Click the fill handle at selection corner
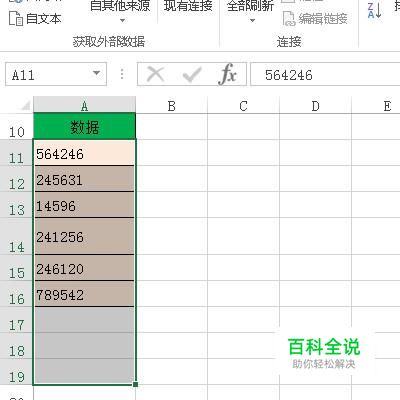400x400 pixels. pos(135,384)
